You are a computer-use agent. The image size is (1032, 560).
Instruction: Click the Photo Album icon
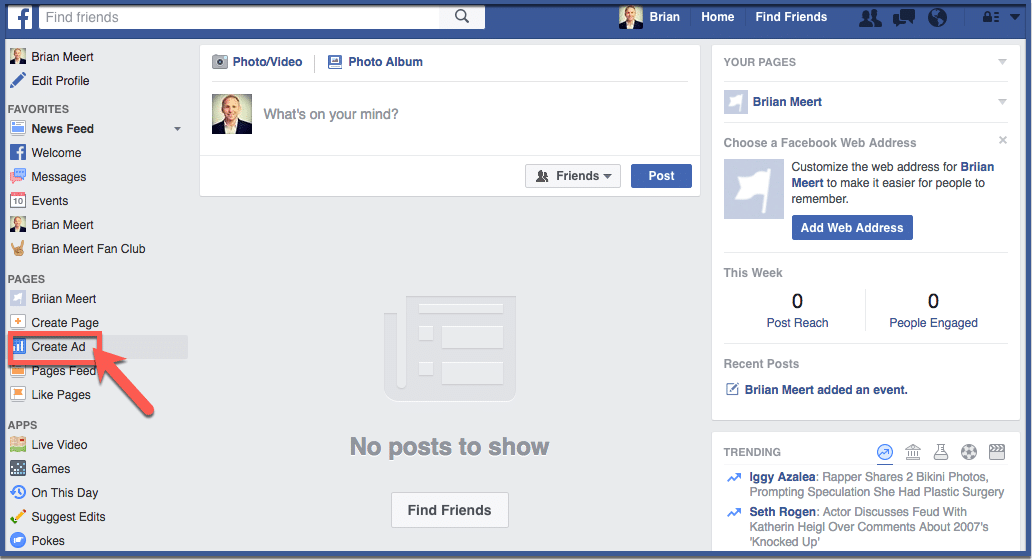(335, 62)
